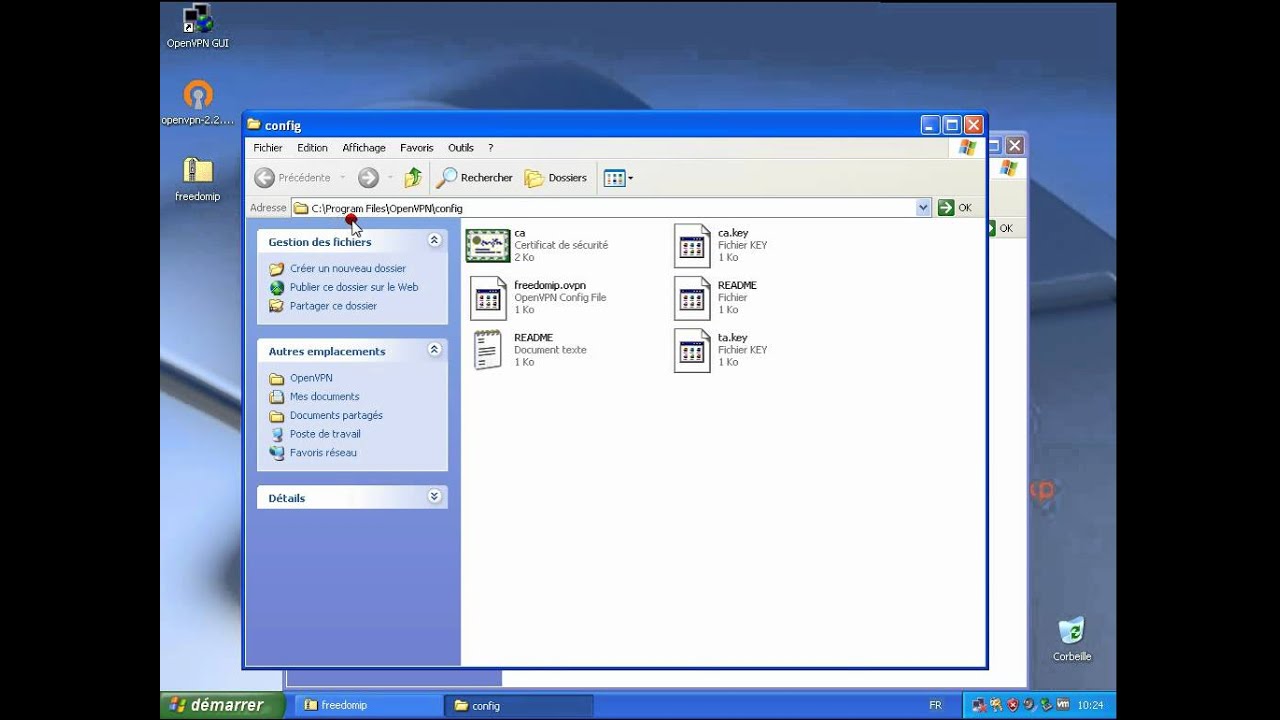The width and height of the screenshot is (1280, 720).
Task: Select the ta.key file icon
Action: (692, 350)
